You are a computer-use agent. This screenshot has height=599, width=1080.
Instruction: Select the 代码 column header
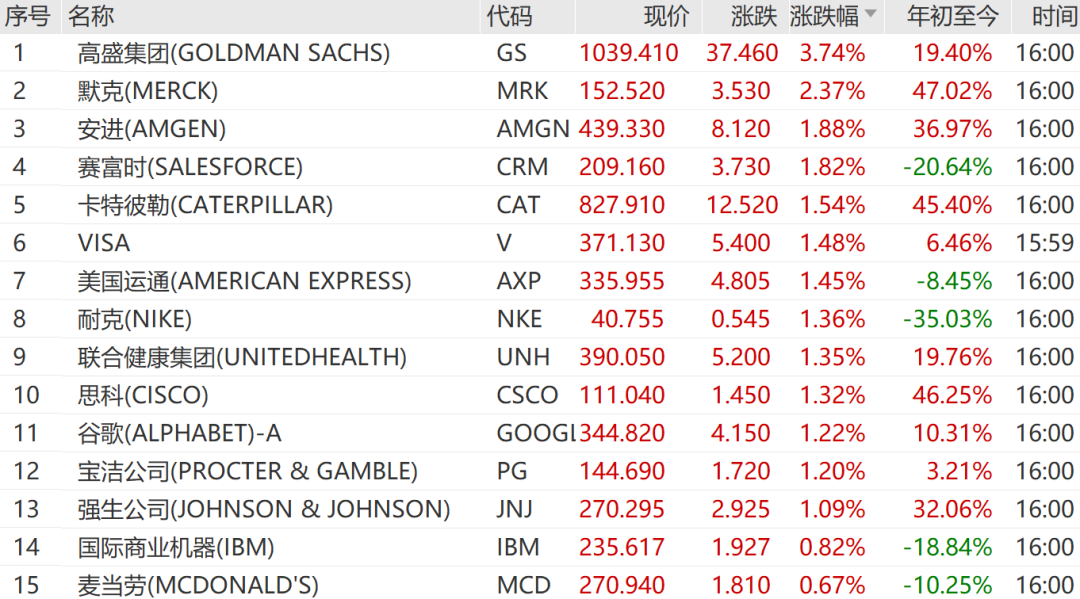(x=510, y=17)
